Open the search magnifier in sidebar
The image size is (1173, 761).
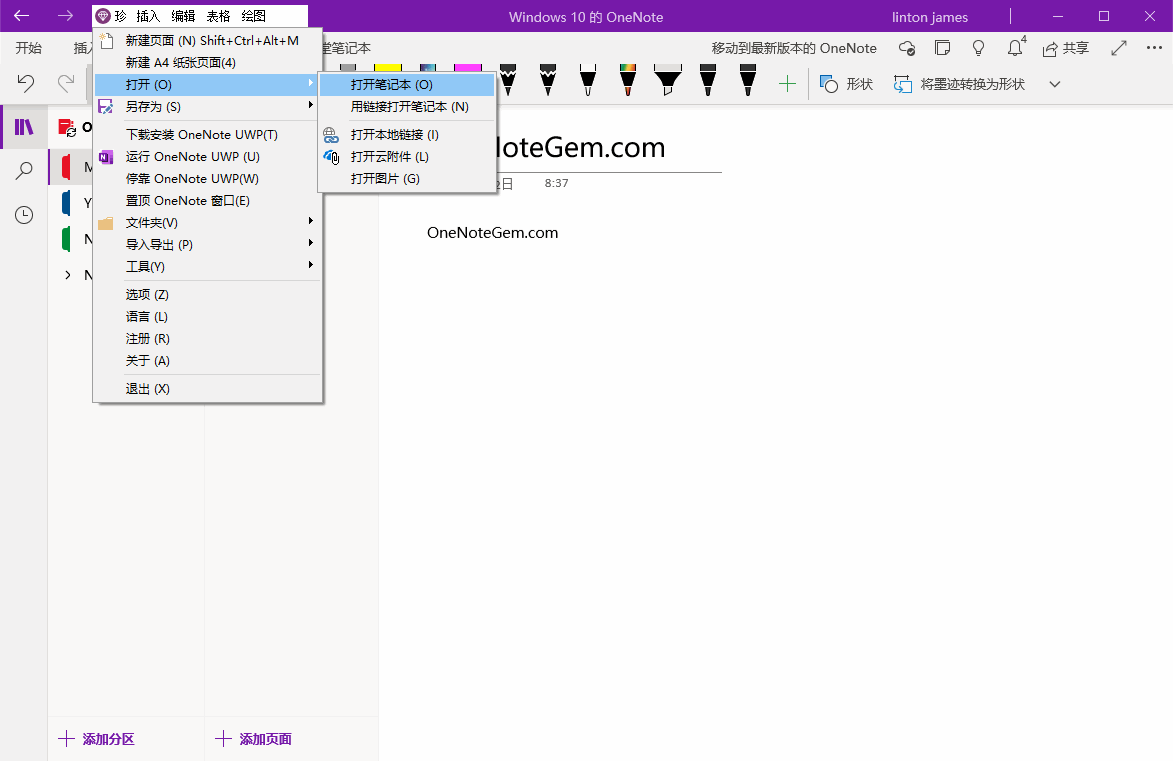[x=24, y=171]
